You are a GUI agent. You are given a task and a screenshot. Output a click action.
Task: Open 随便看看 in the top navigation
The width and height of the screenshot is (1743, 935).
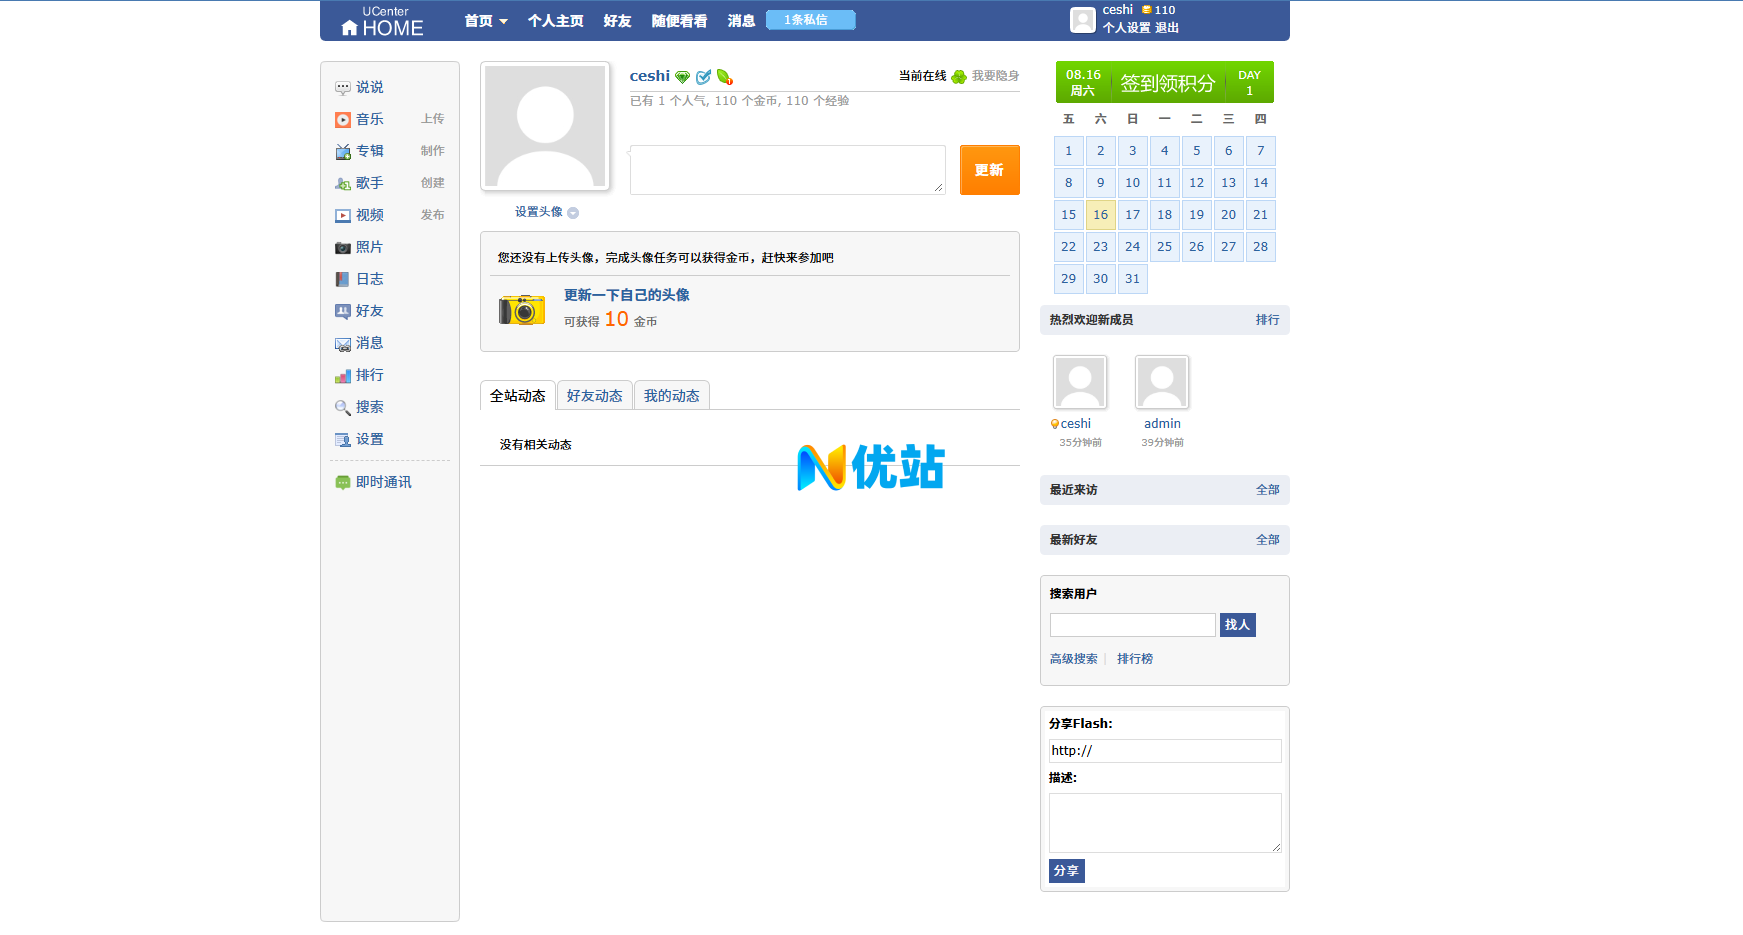coord(679,21)
